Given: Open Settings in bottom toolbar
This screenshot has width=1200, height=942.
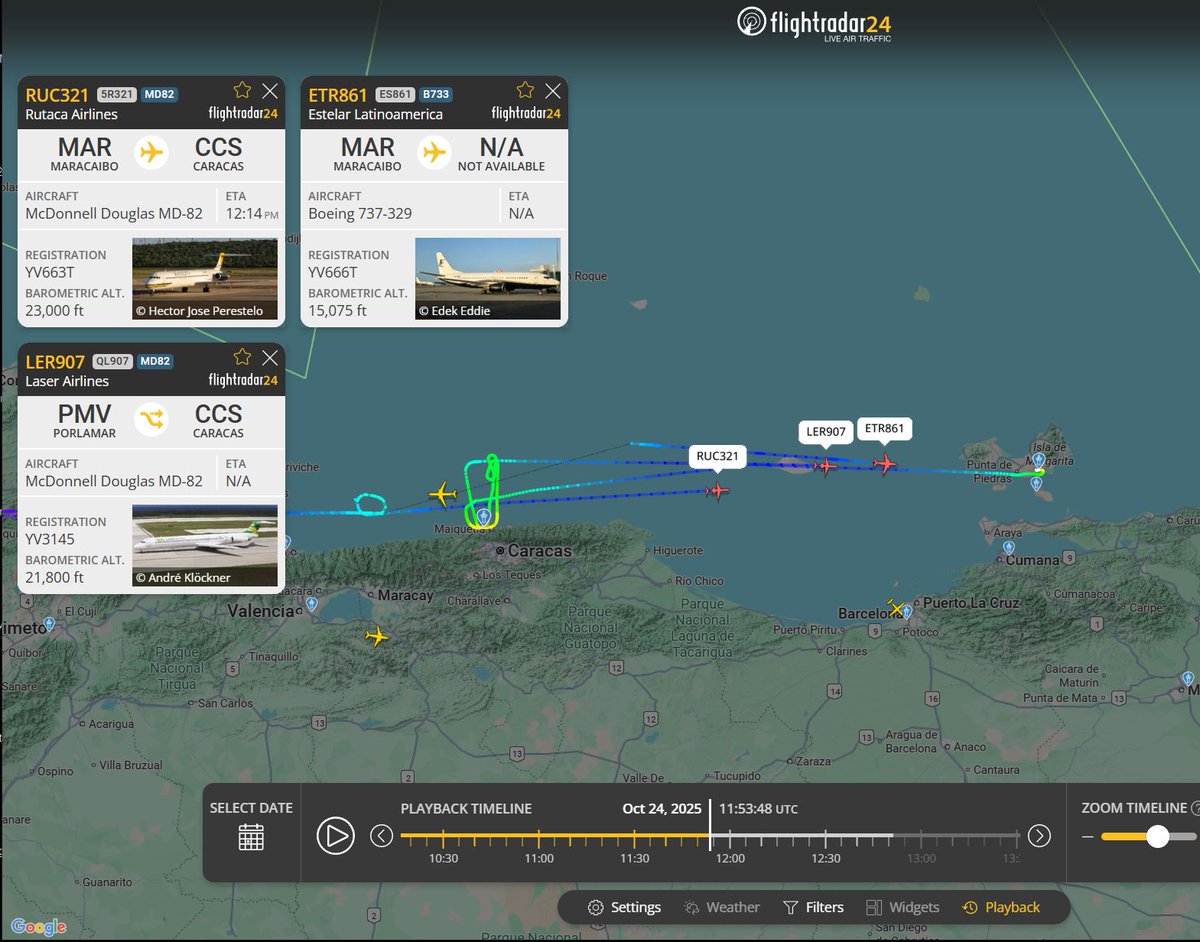Looking at the screenshot, I should [624, 907].
